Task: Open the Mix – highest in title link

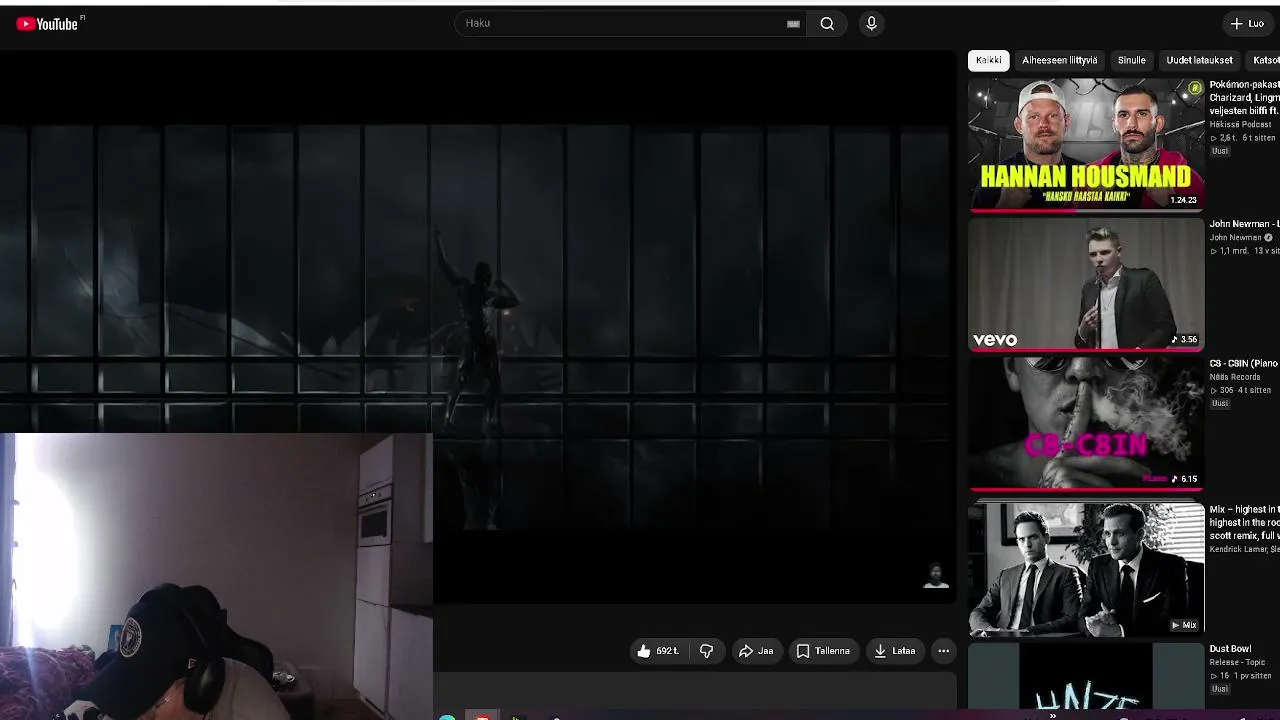Action: click(x=1244, y=523)
